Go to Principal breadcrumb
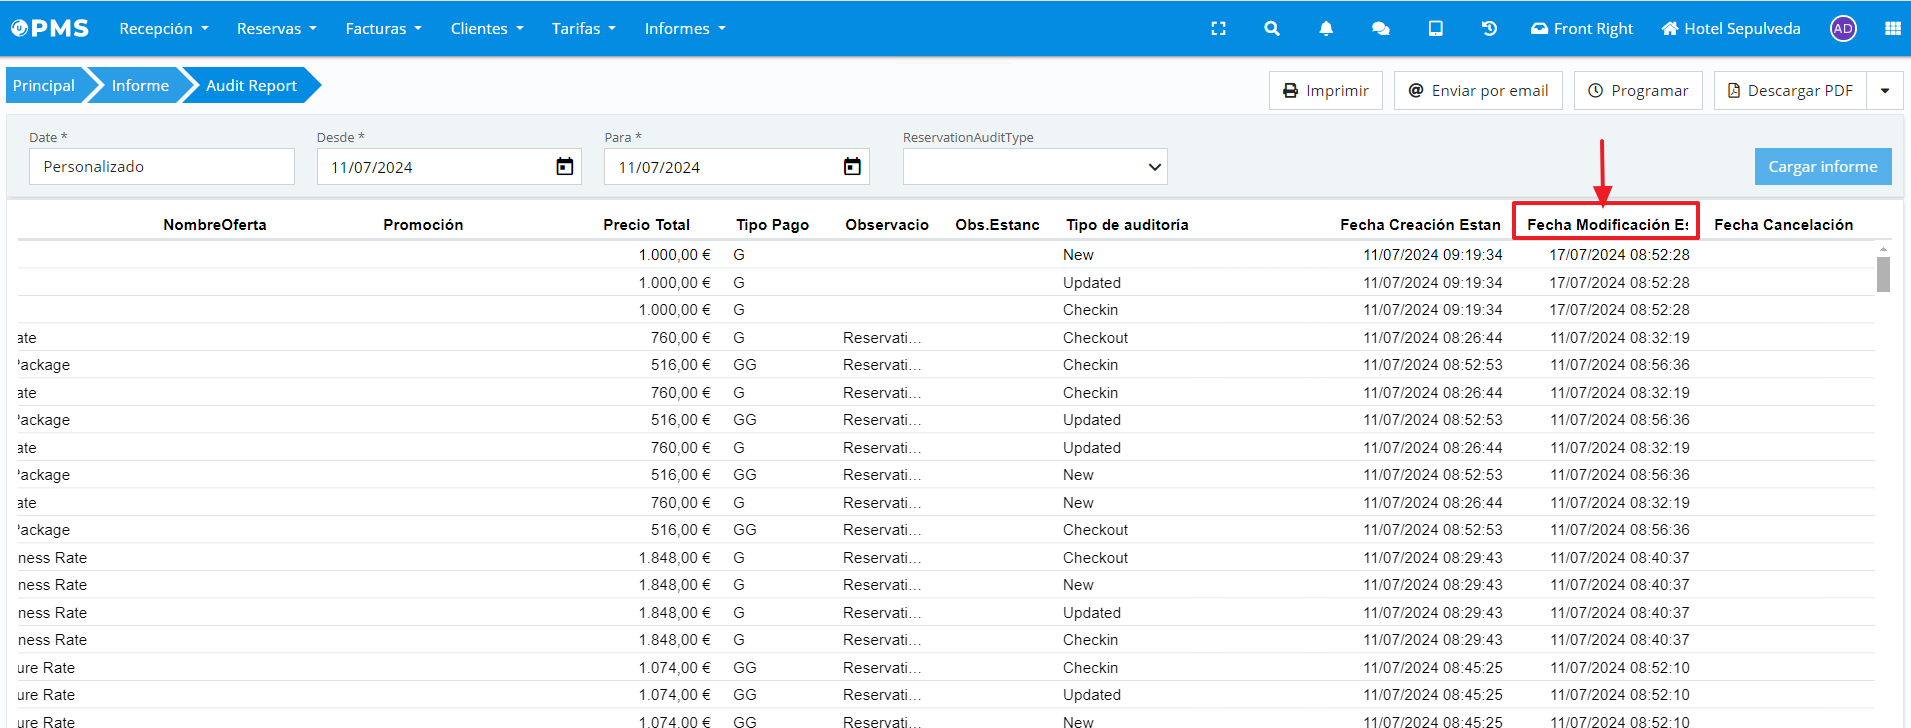 coord(44,86)
